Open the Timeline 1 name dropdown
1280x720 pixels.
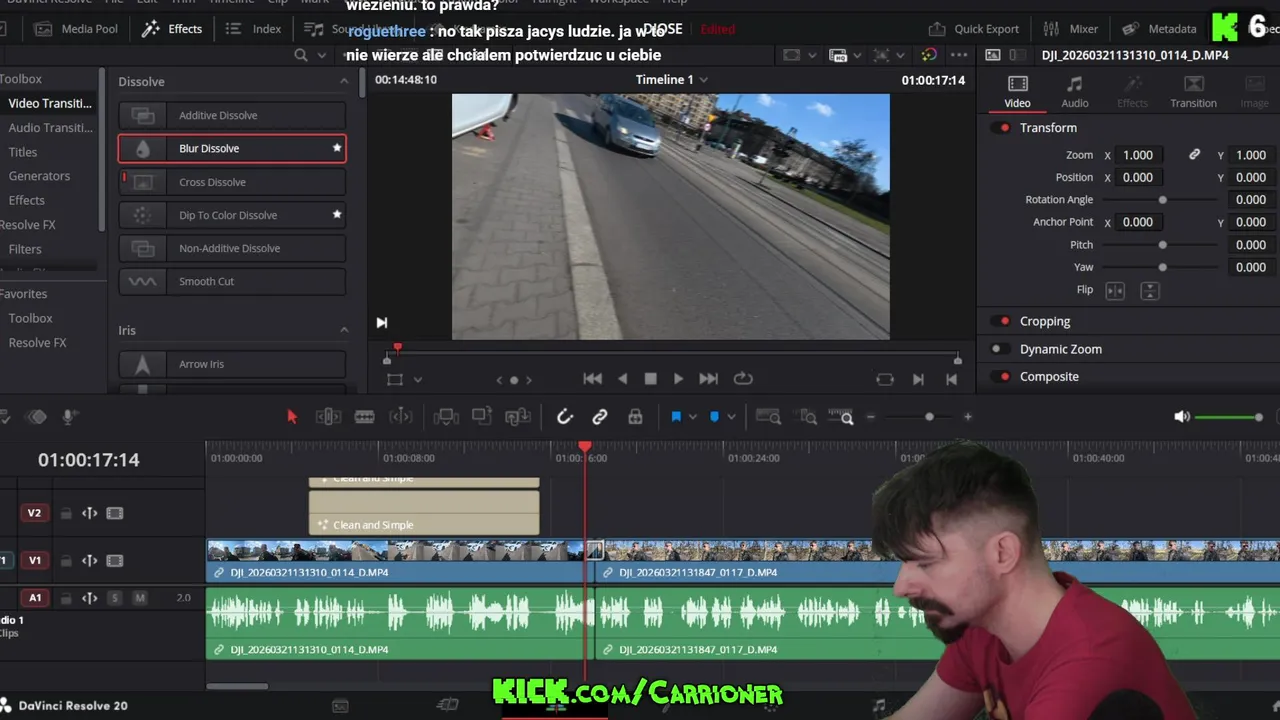704,80
